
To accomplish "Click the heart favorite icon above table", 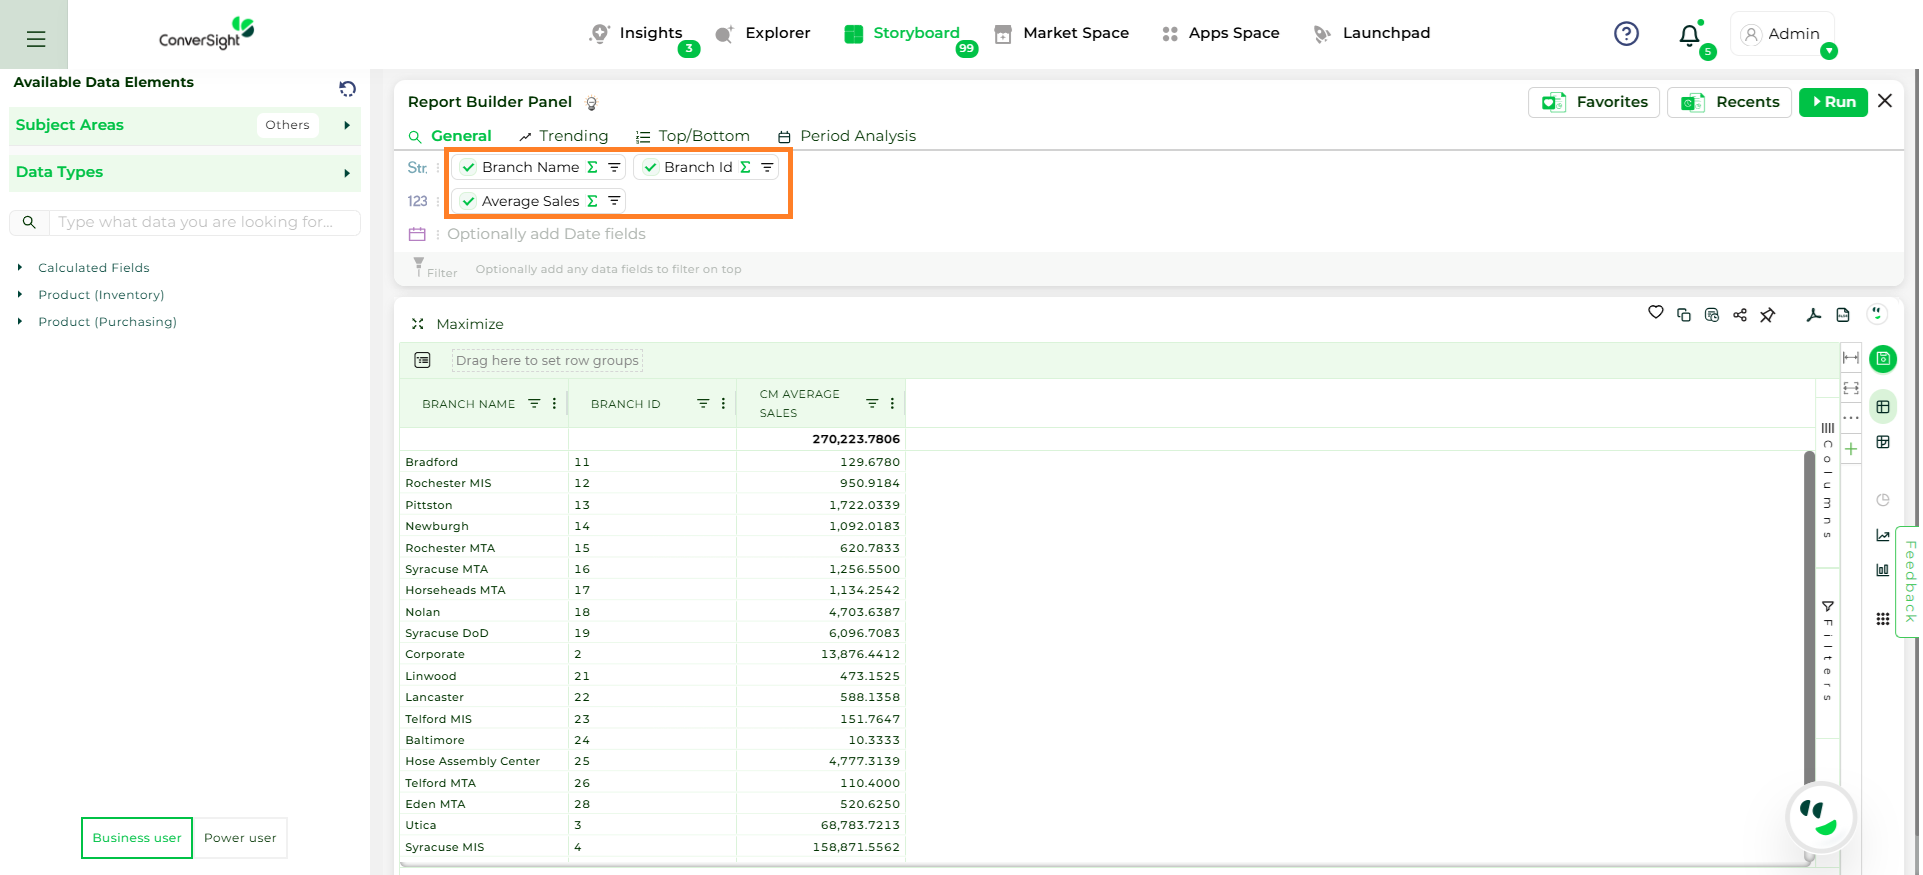I will click(1655, 313).
